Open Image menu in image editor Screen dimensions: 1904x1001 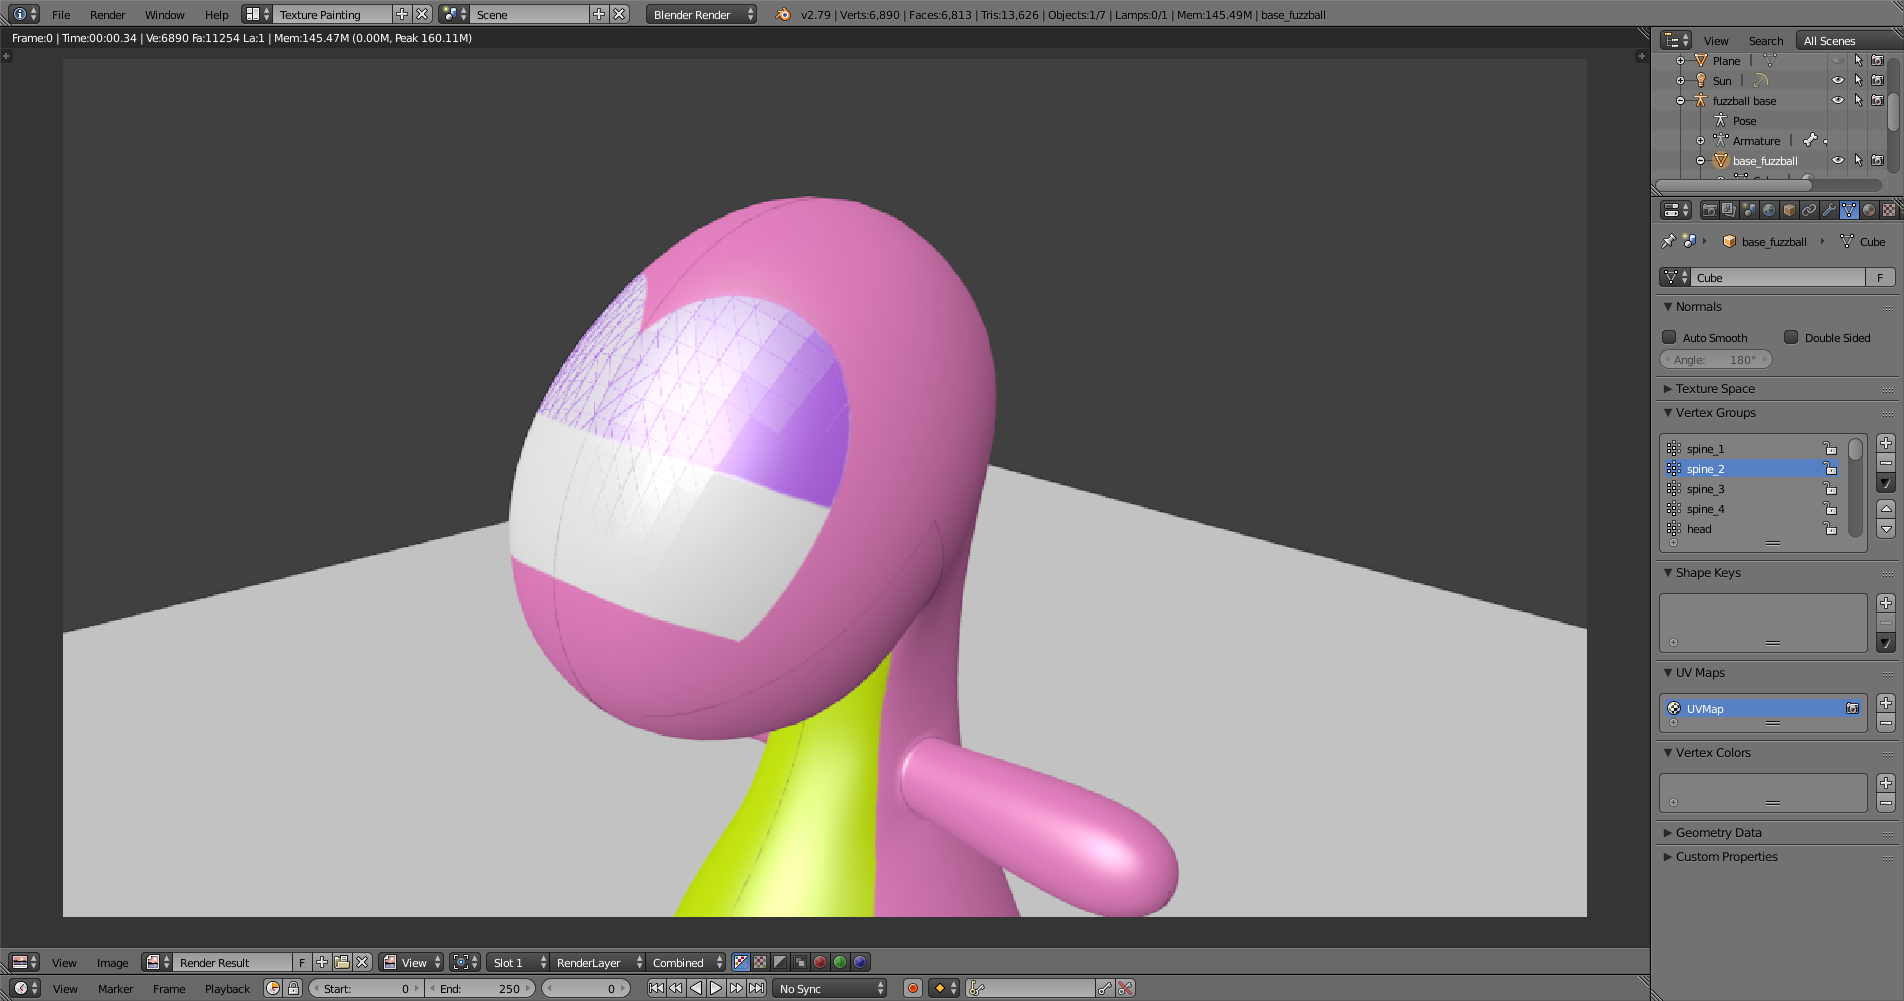point(112,962)
